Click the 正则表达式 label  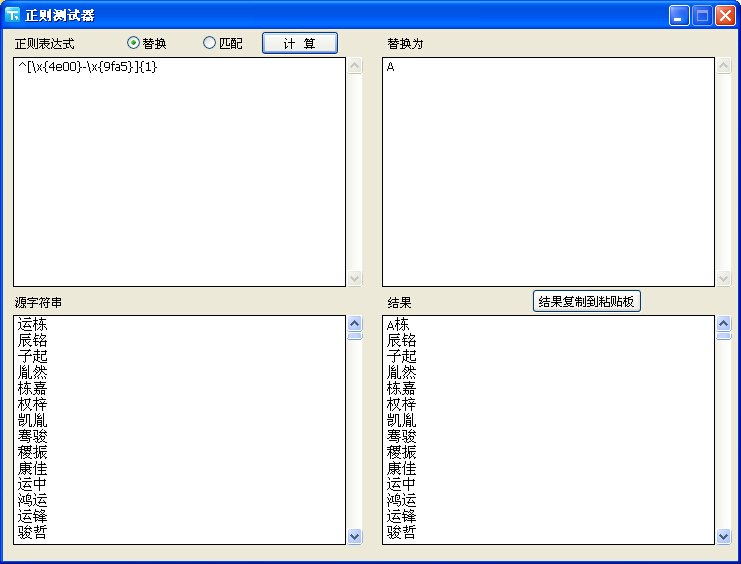(44, 44)
